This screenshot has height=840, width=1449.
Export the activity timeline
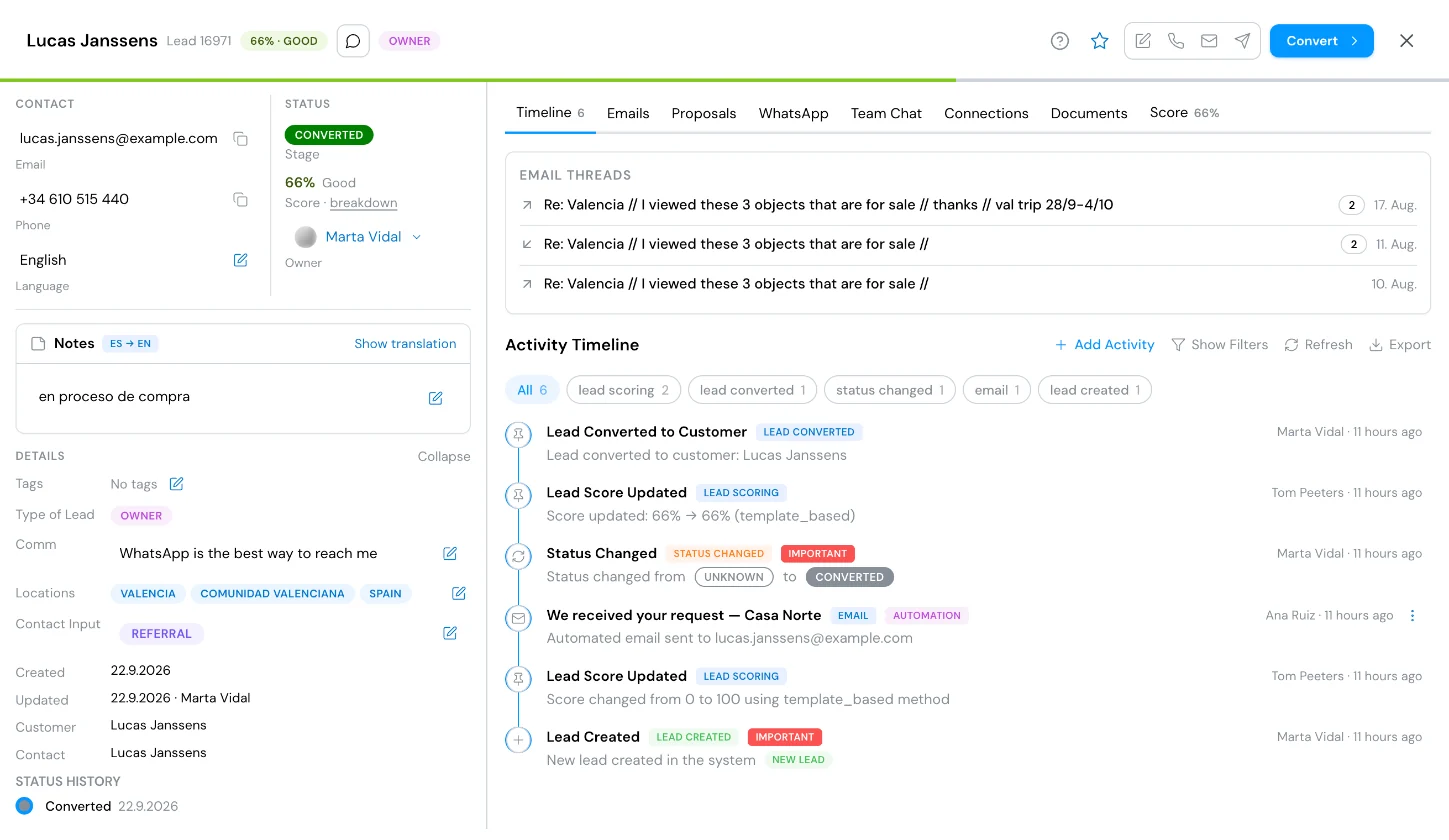pyautogui.click(x=1400, y=345)
